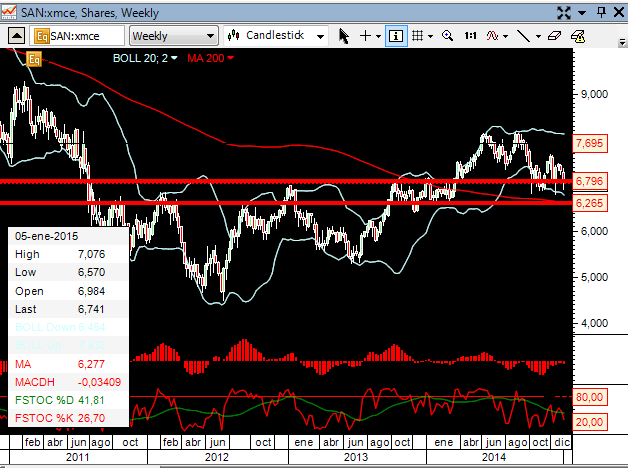Image resolution: width=628 pixels, height=468 pixels.
Task: Expand the crosshair options arrow
Action: 378,36
